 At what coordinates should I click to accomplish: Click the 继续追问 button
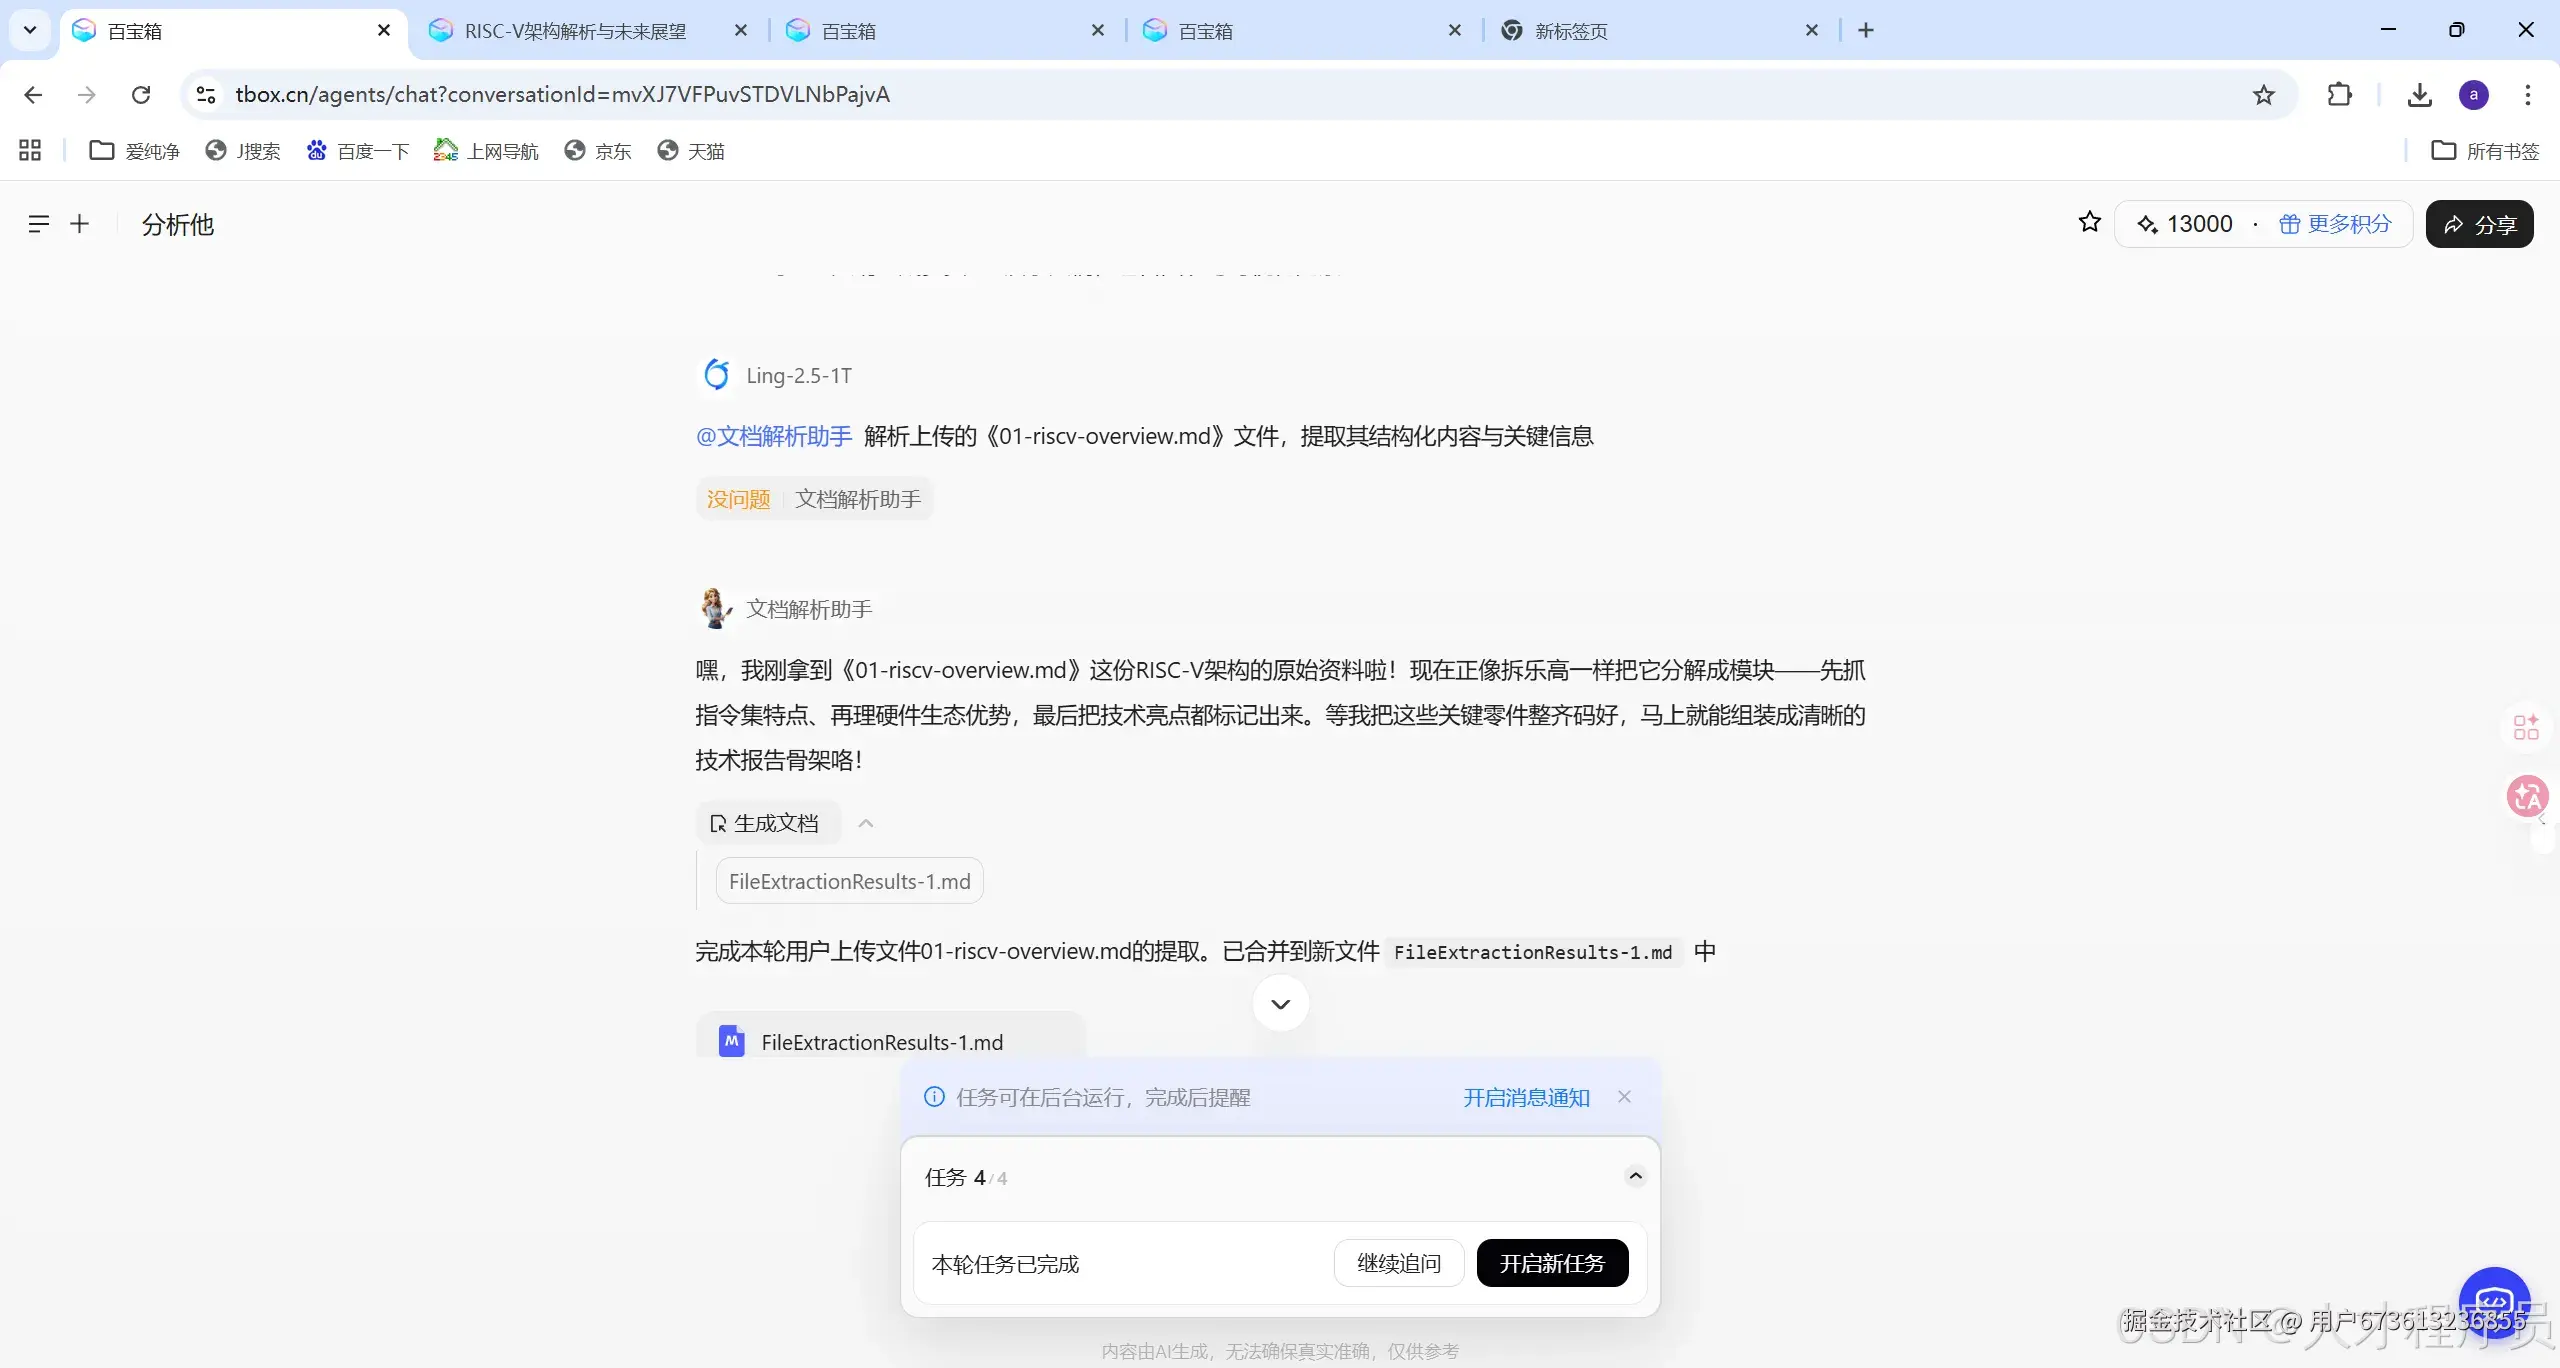pyautogui.click(x=1398, y=1263)
